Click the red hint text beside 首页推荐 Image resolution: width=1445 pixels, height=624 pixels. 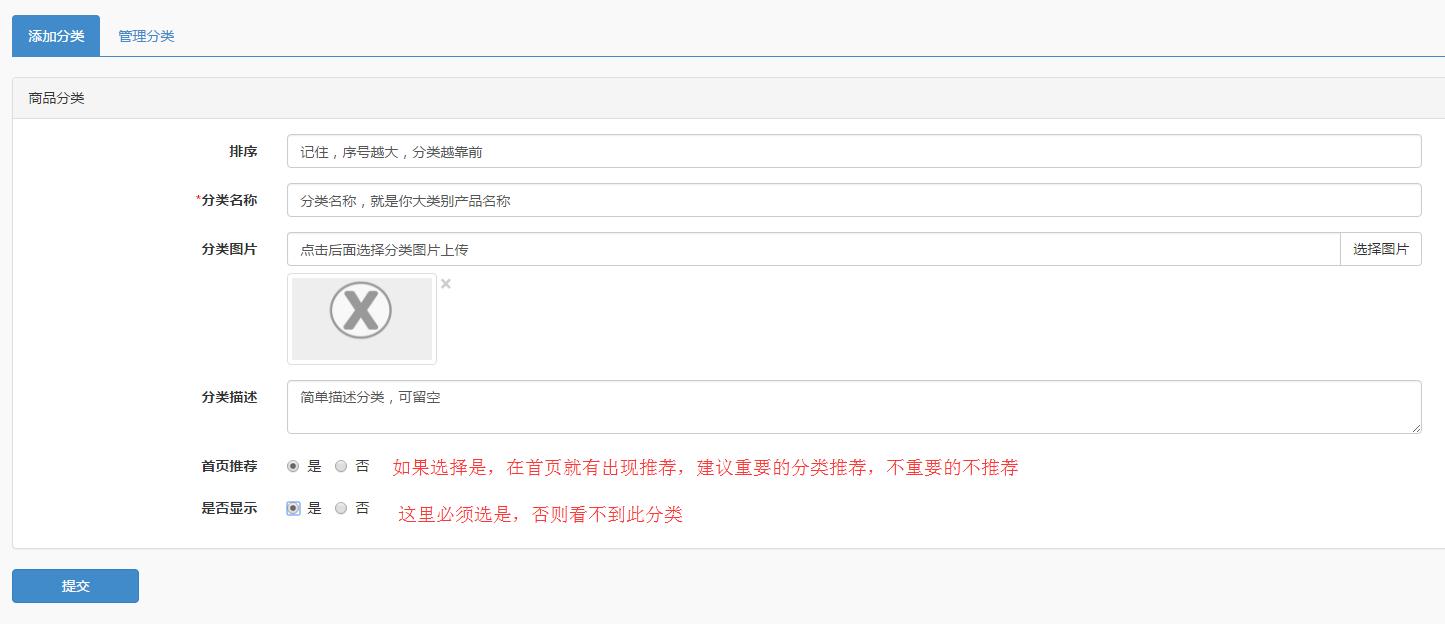coord(705,467)
